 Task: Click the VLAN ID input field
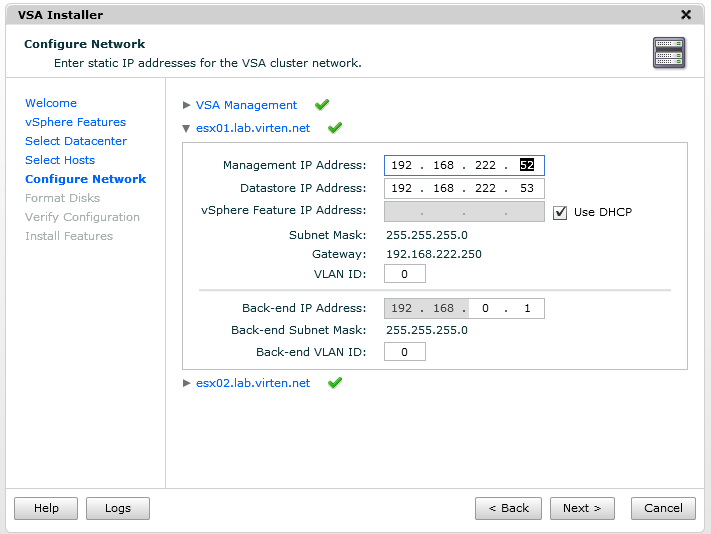(x=404, y=274)
